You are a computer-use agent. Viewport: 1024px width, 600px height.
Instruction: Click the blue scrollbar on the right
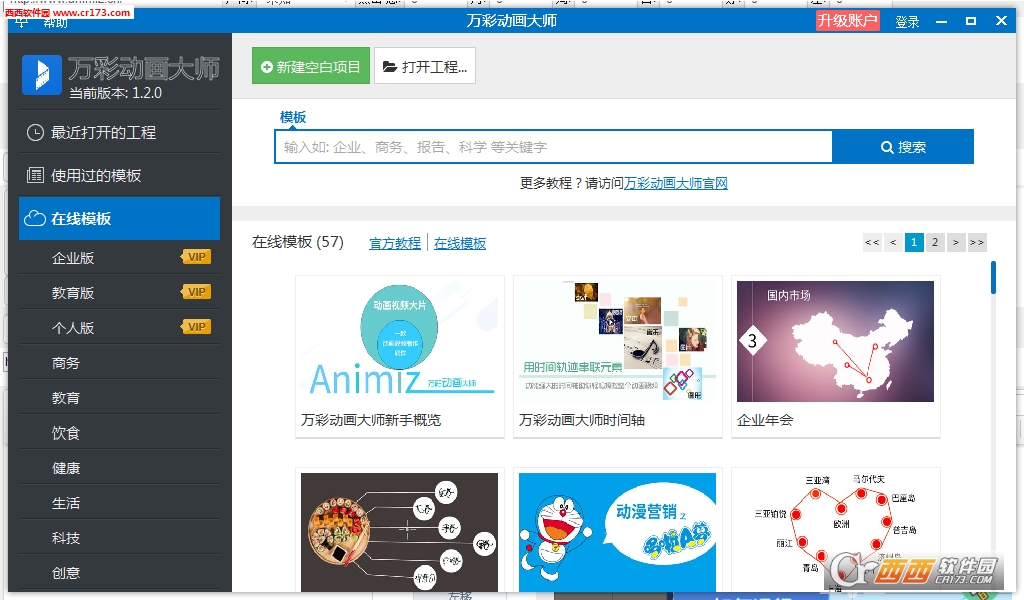tap(991, 290)
